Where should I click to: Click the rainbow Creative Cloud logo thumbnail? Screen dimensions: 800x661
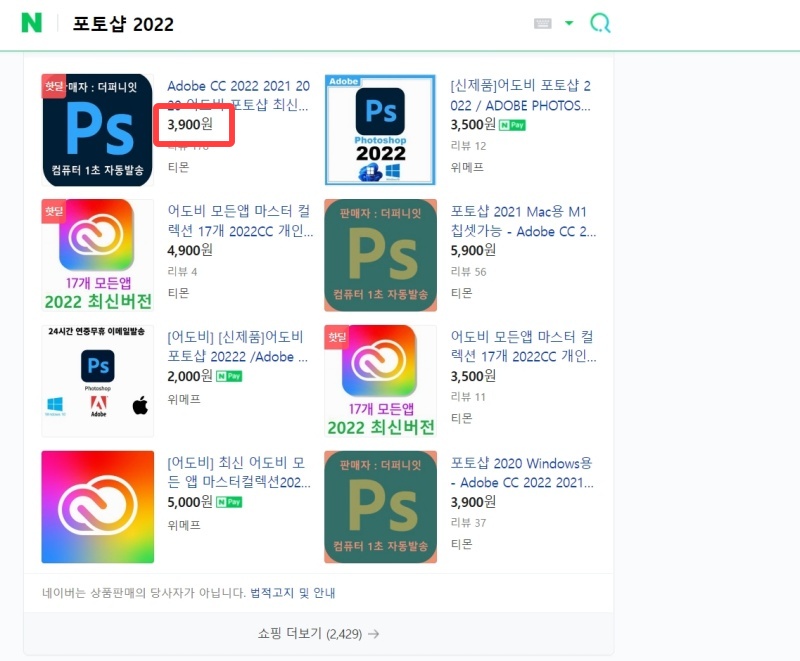pos(97,504)
